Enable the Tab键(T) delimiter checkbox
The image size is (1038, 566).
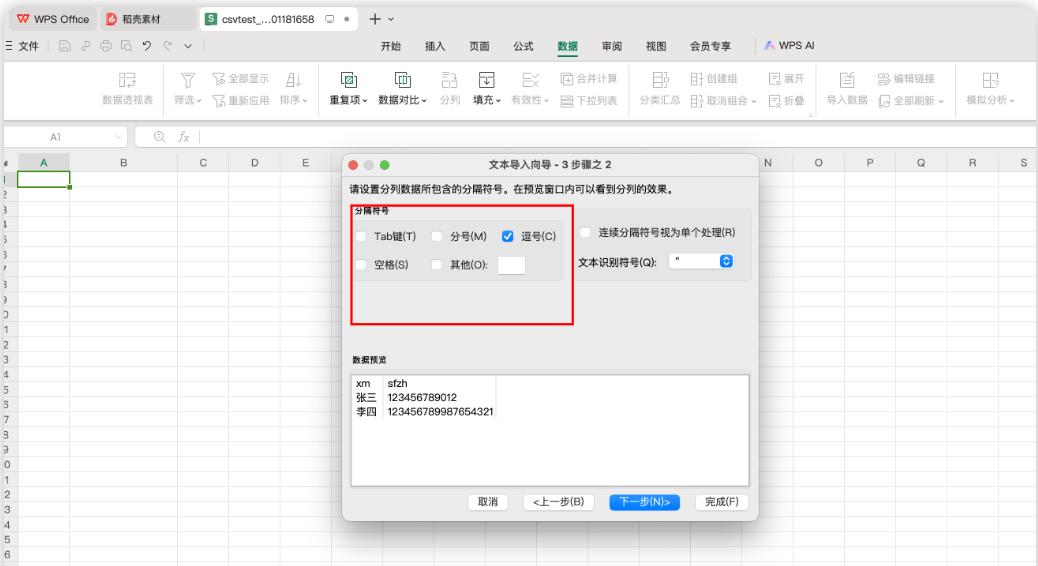[361, 237]
